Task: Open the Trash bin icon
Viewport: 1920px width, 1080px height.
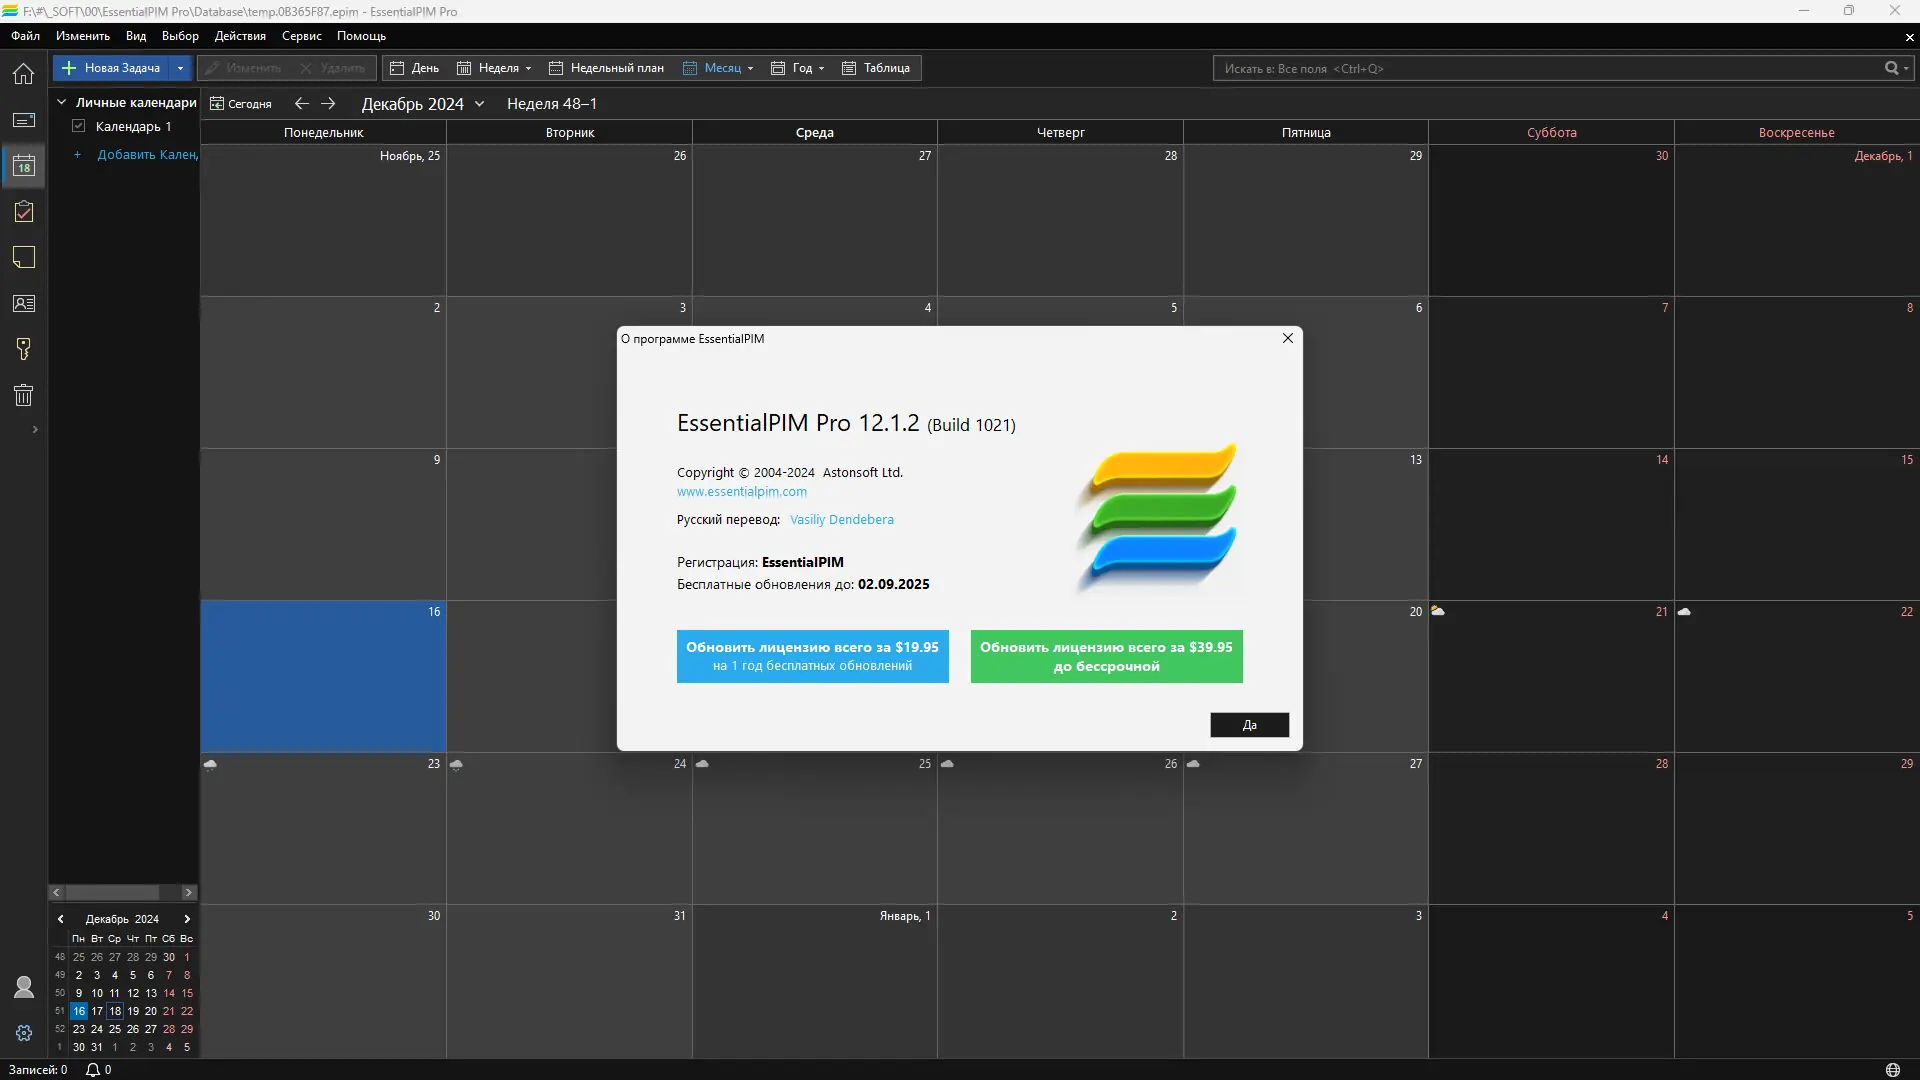Action: (x=23, y=395)
